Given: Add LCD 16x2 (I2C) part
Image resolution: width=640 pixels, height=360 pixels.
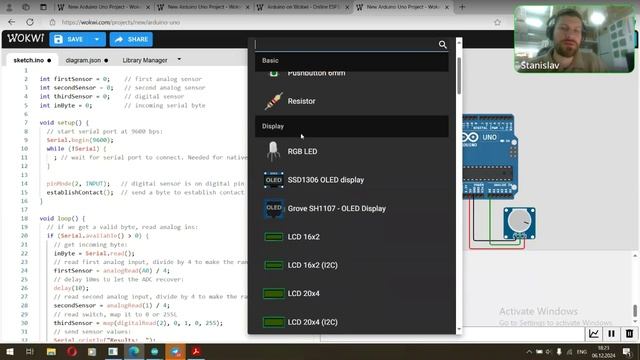Looking at the screenshot, I should tap(351, 265).
